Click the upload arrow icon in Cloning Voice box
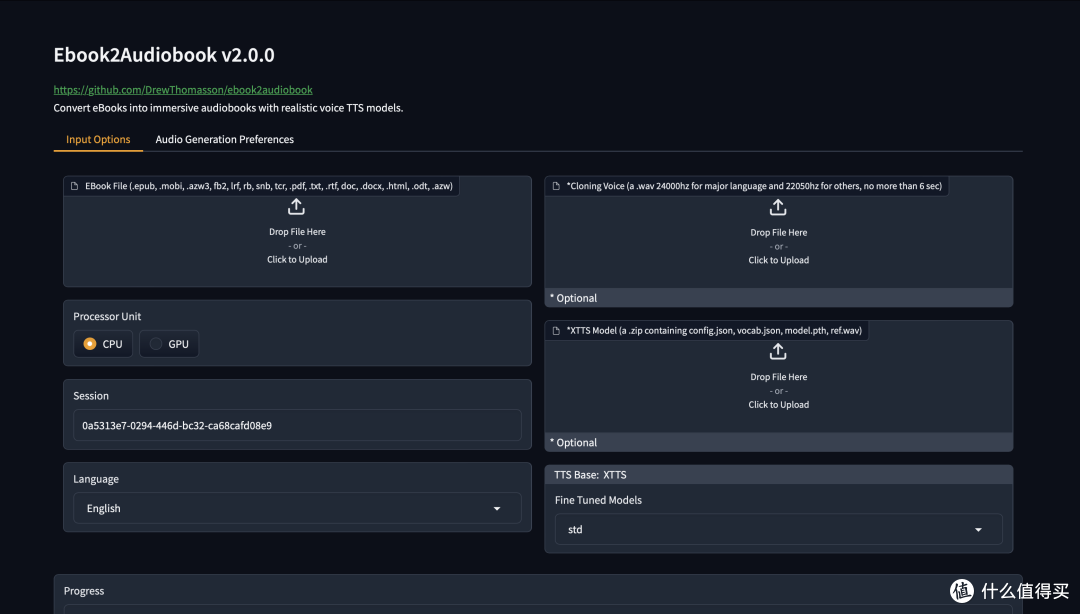Image resolution: width=1080 pixels, height=614 pixels. 778,207
